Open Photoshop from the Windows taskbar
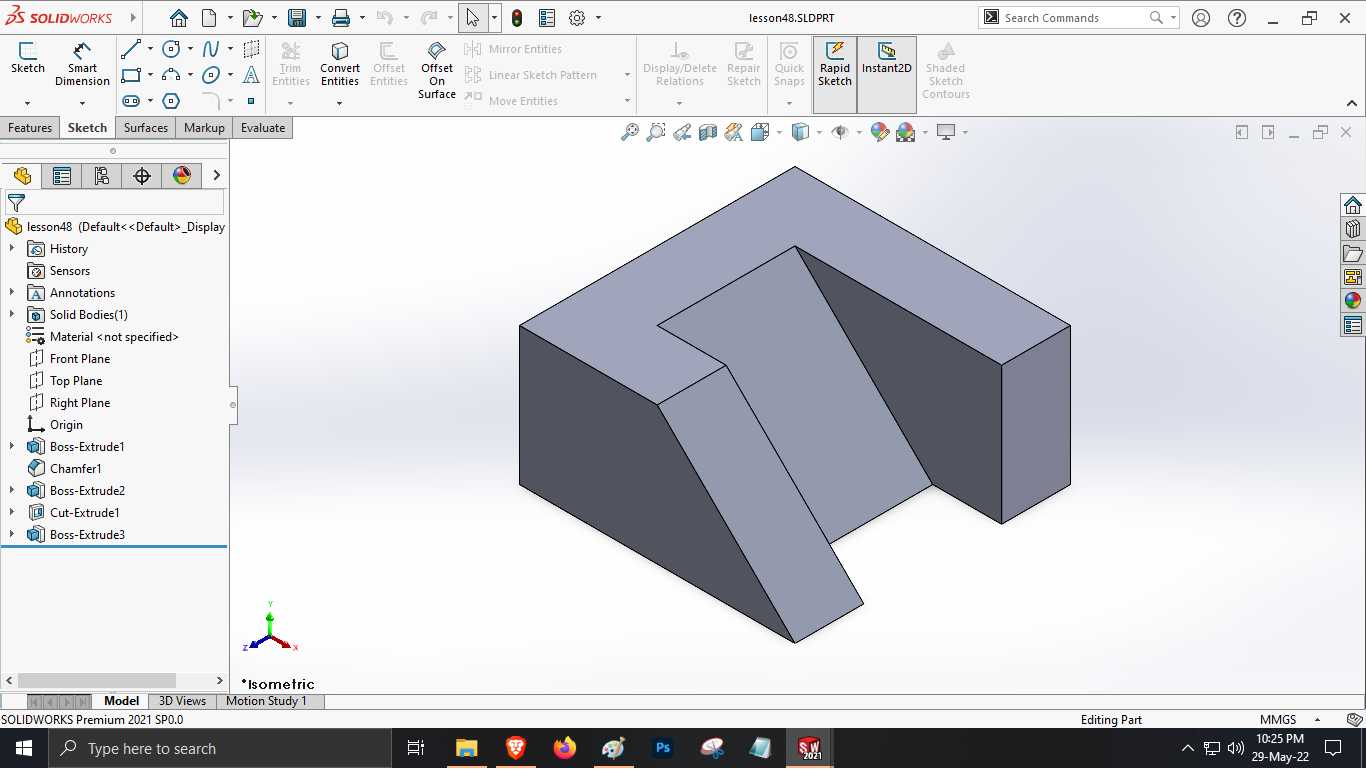Screen dimensions: 1366x780 pyautogui.click(x=662, y=748)
